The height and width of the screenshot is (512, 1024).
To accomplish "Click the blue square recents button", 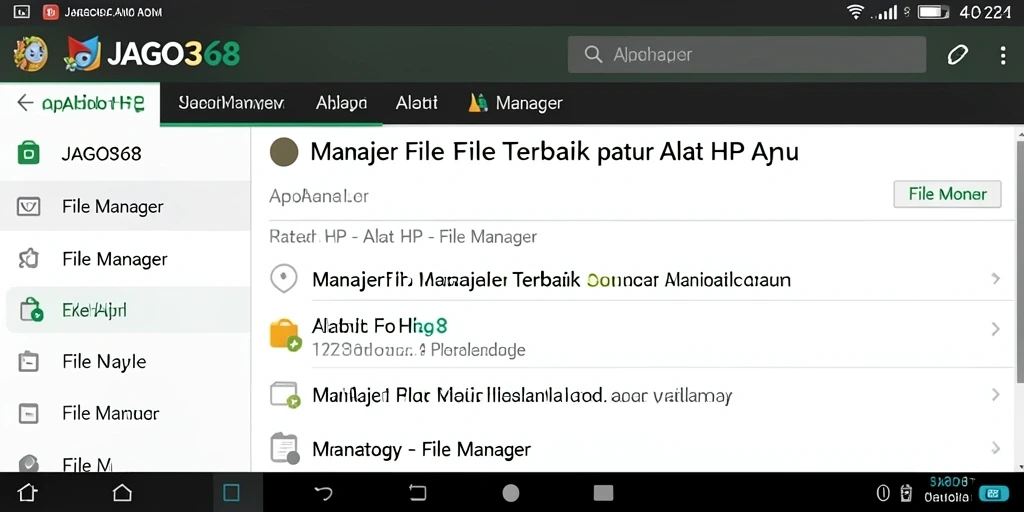I will [231, 493].
